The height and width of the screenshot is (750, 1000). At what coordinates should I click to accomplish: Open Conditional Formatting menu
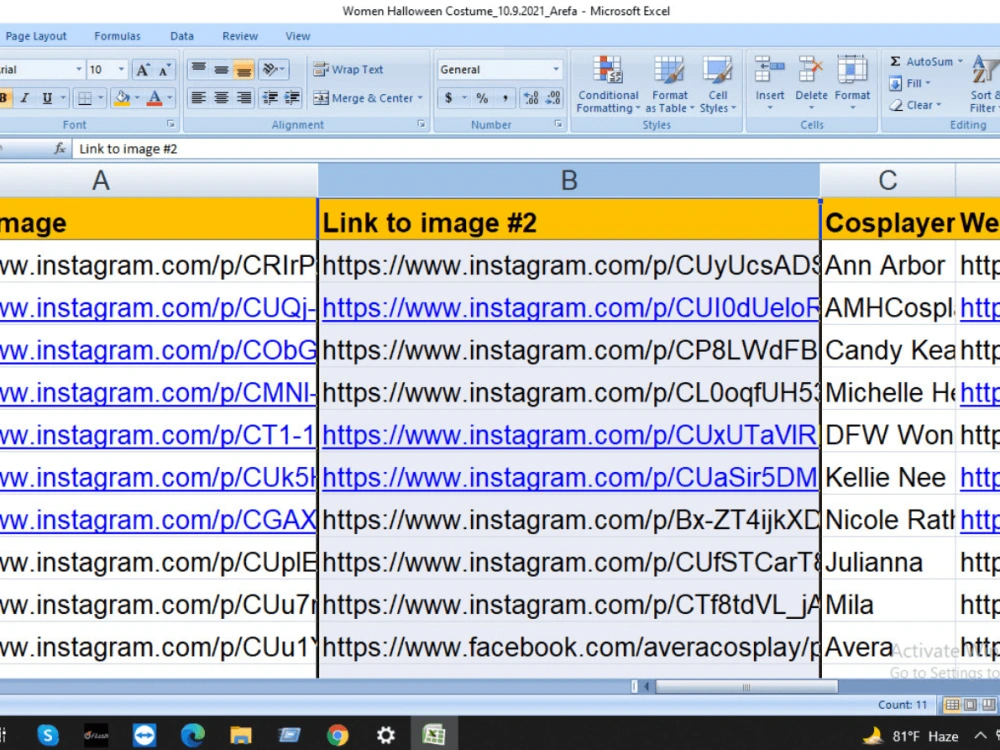tap(608, 85)
